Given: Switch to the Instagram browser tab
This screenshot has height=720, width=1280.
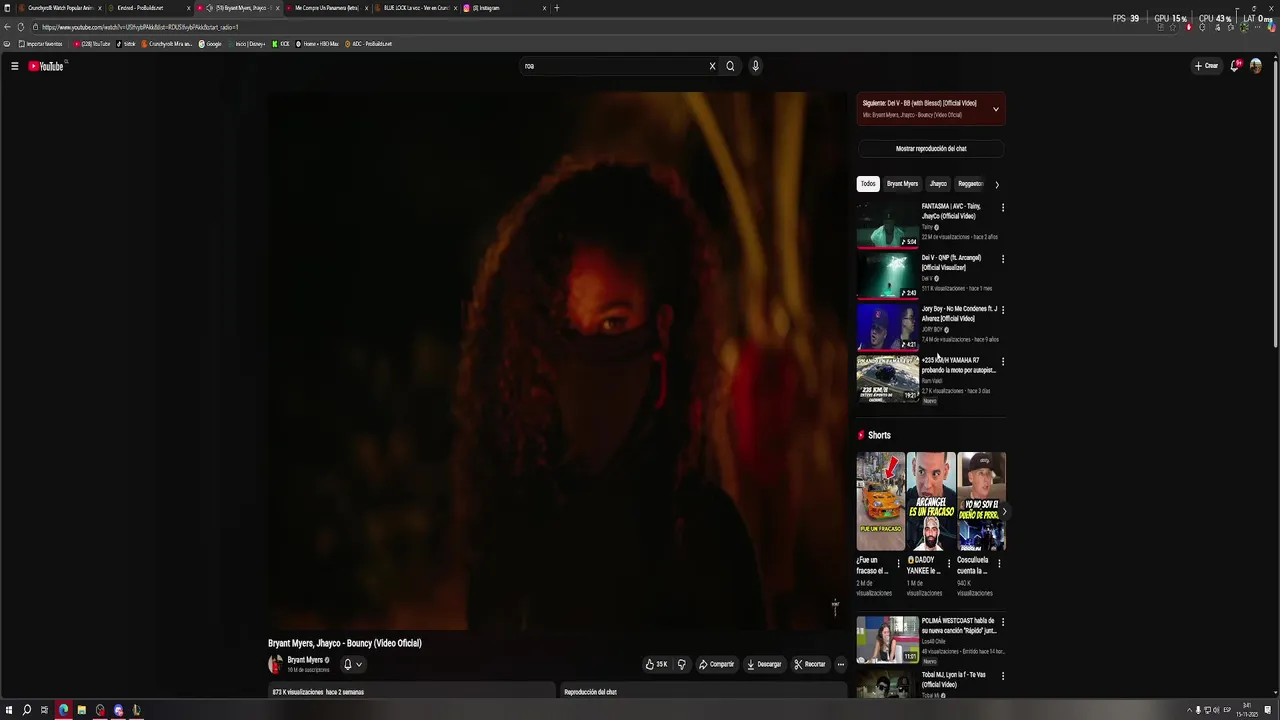Looking at the screenshot, I should coord(503,8).
